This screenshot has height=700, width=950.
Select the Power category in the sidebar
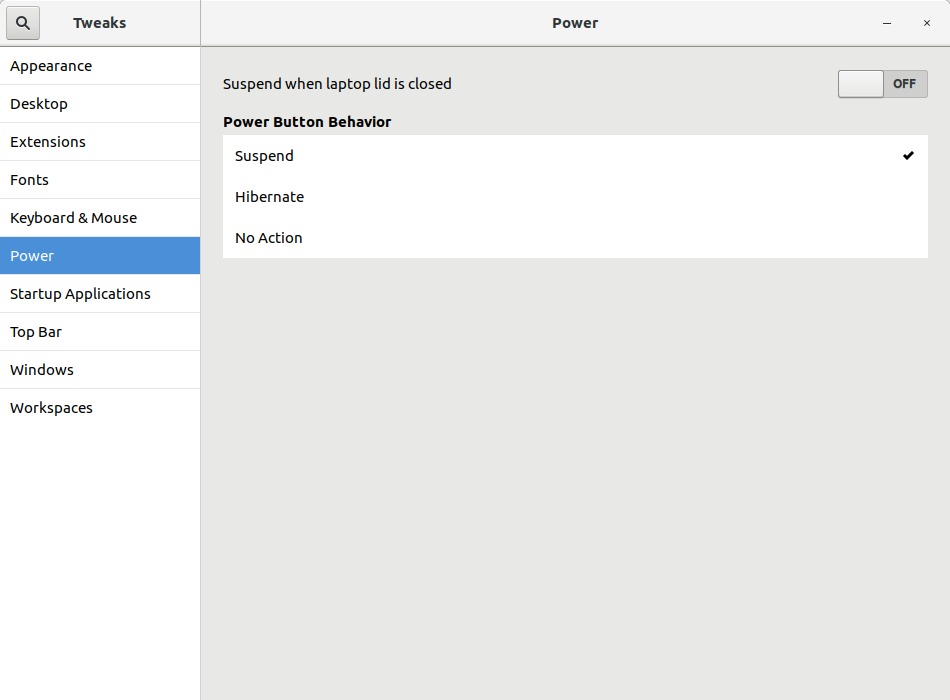[31, 255]
